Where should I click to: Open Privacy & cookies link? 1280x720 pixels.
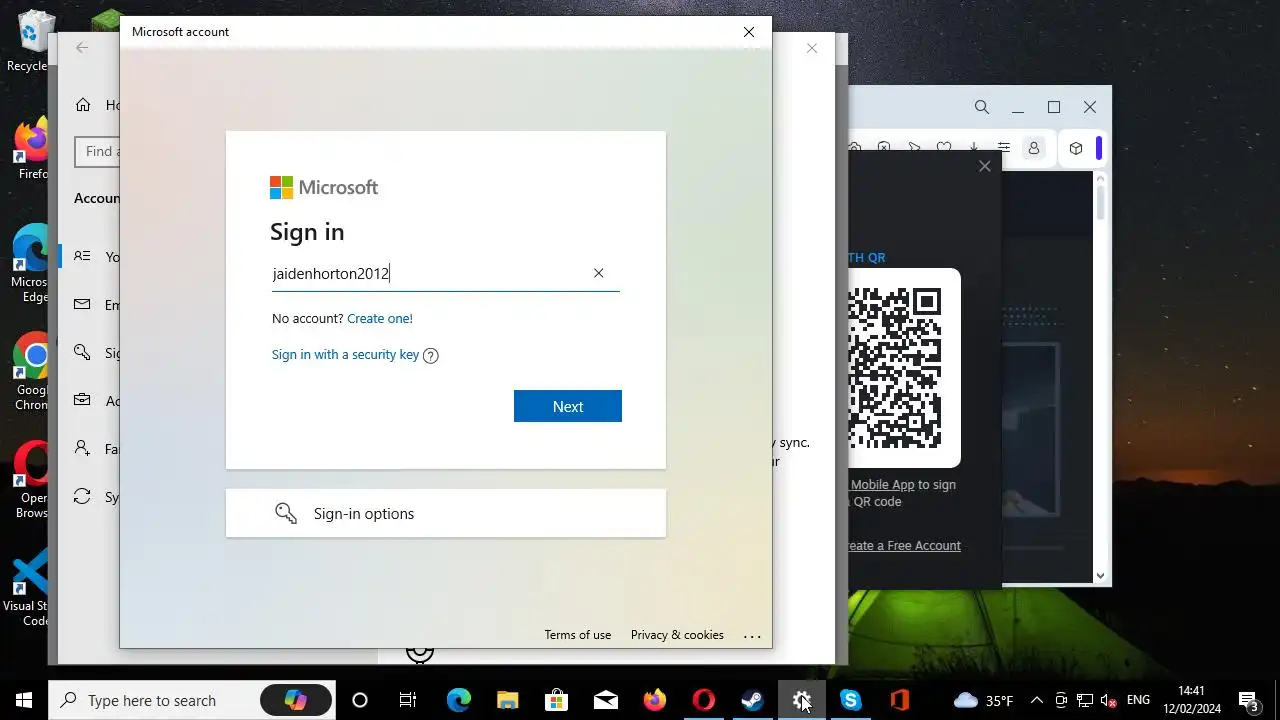click(677, 635)
